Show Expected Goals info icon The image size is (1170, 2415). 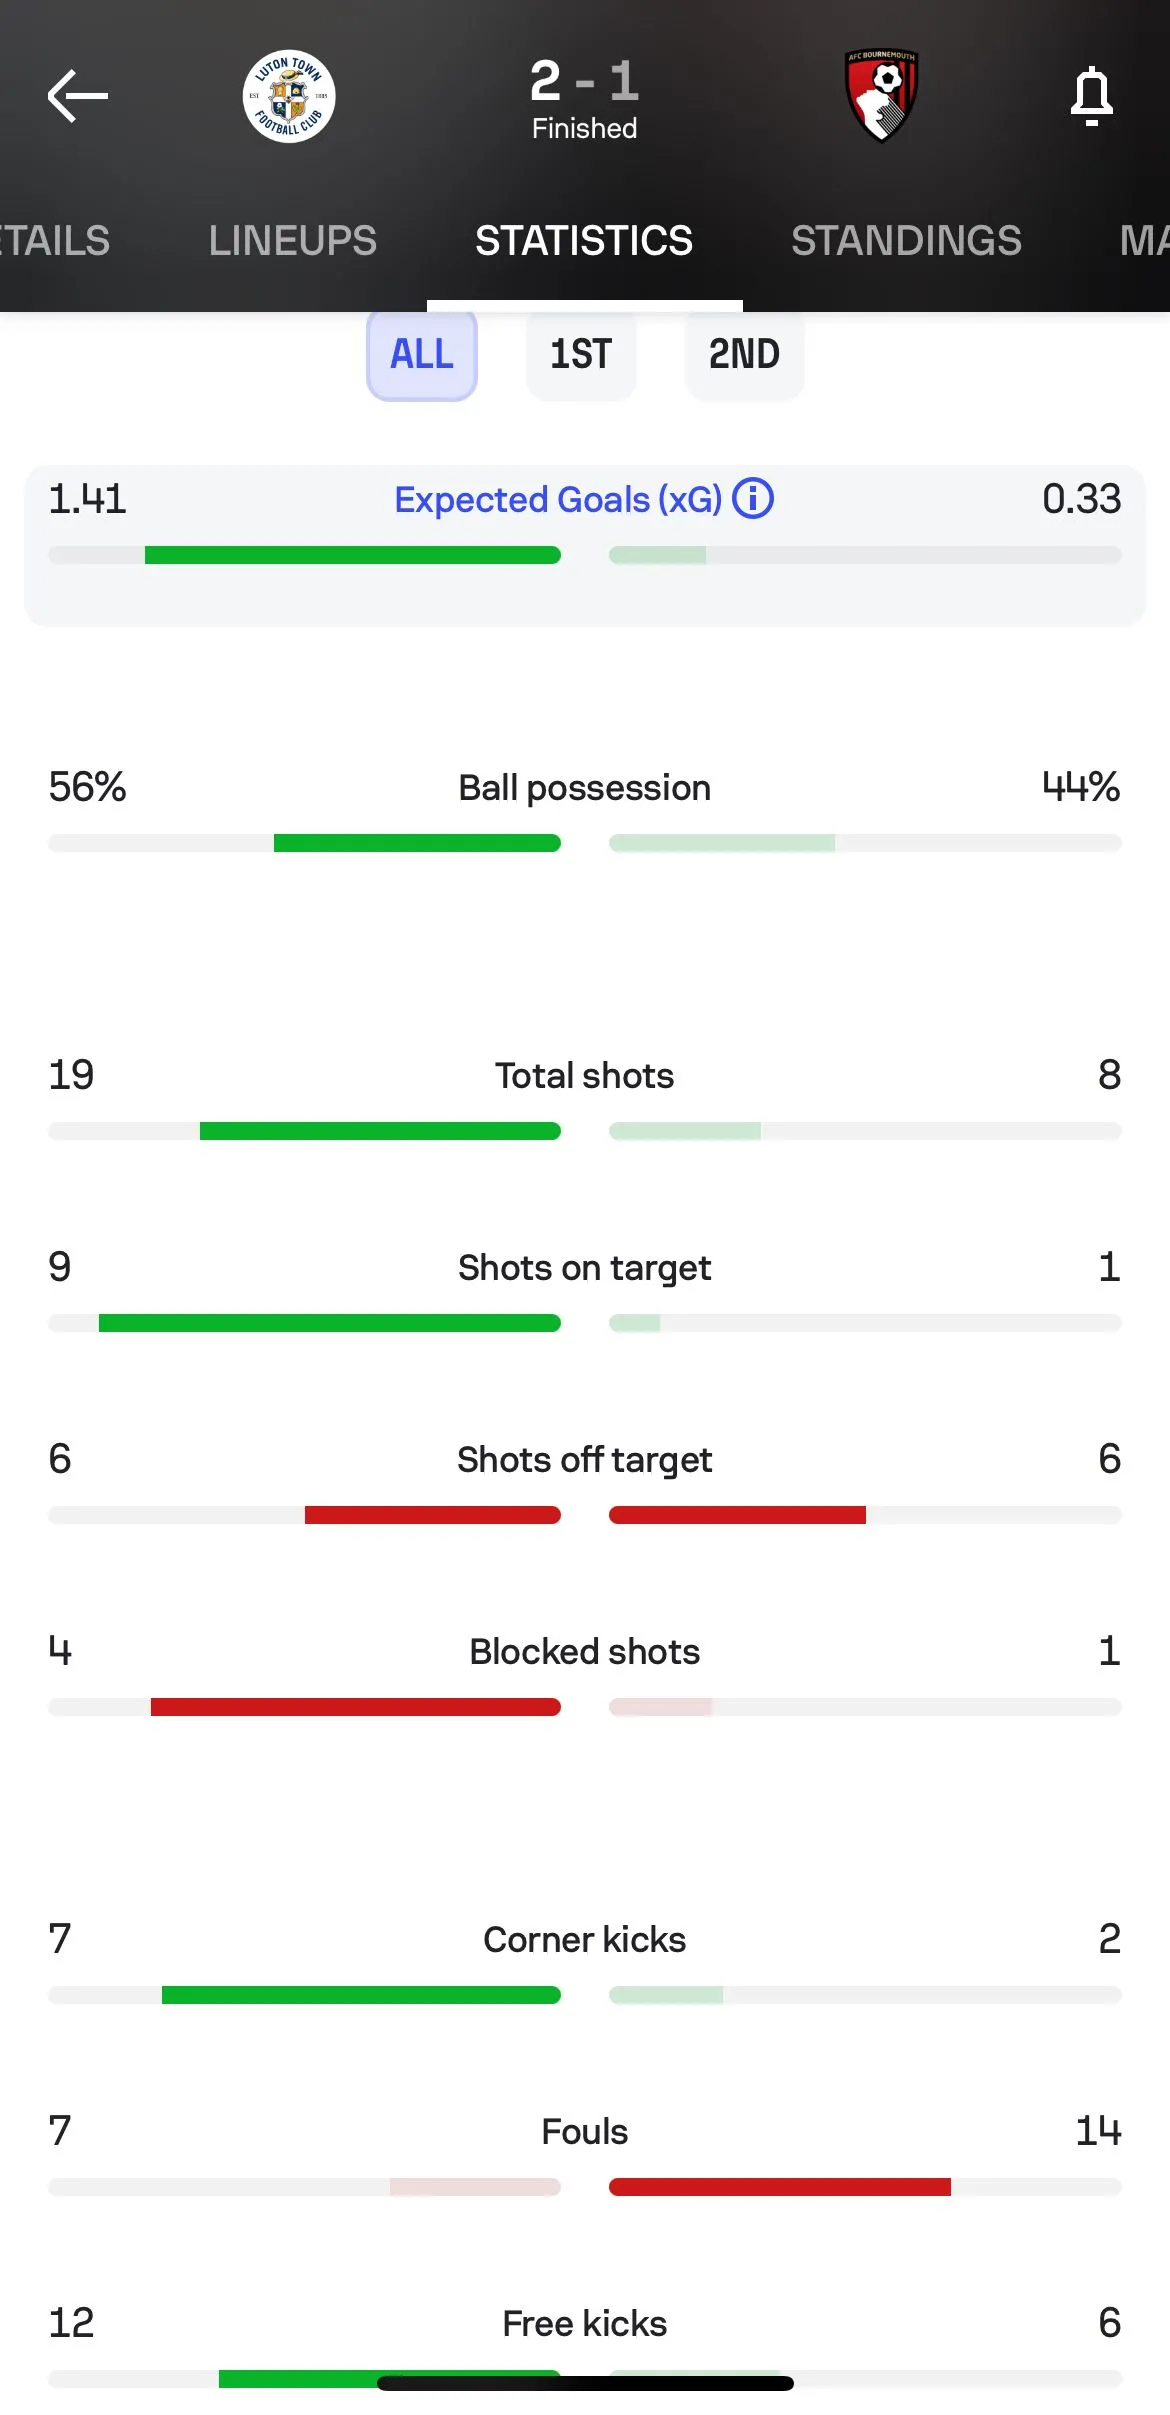coord(753,498)
